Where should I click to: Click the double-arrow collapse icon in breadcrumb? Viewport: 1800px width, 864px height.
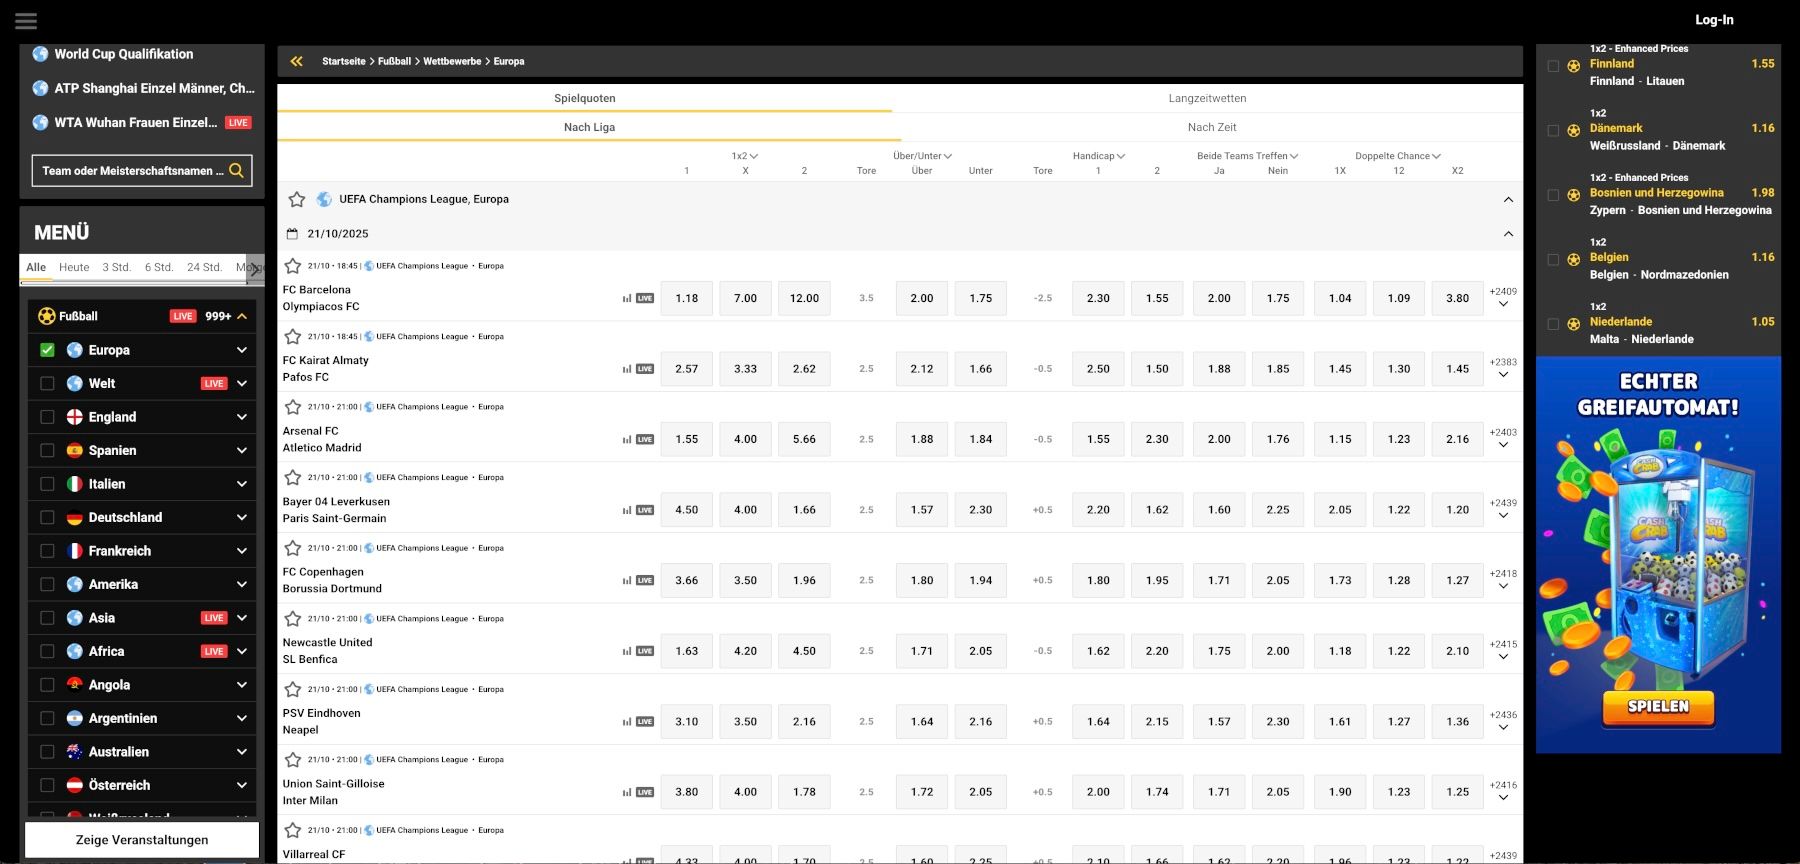(x=297, y=62)
